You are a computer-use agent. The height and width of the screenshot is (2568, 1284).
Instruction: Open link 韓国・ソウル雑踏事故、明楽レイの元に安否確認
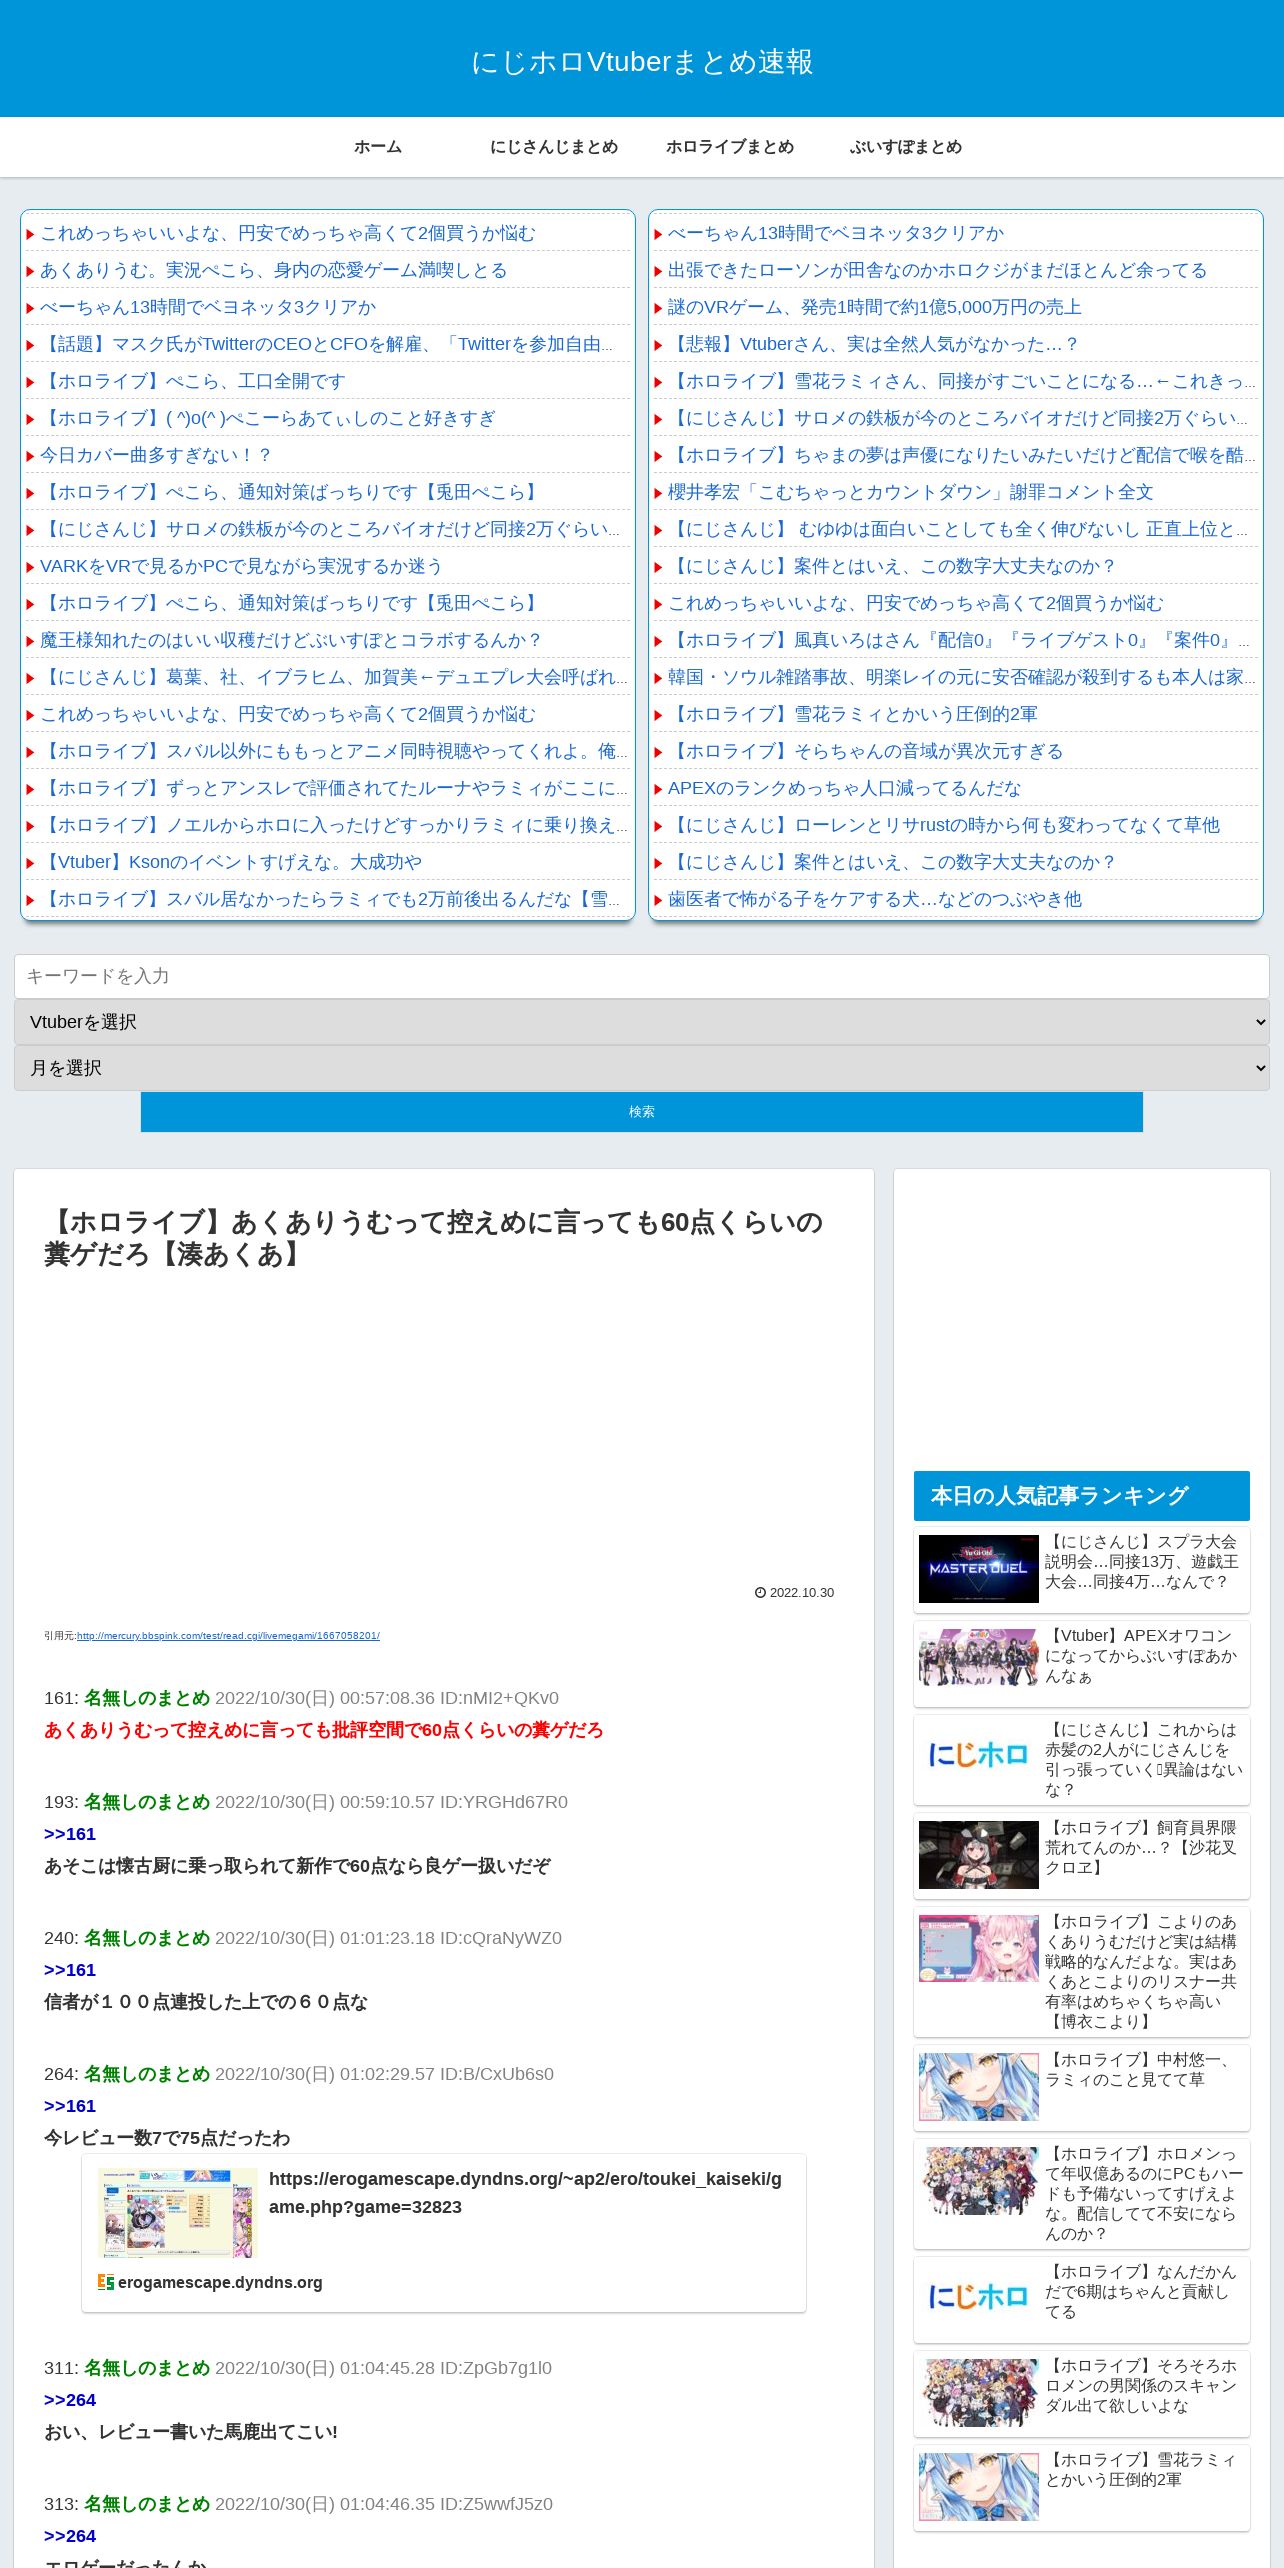[x=962, y=677]
